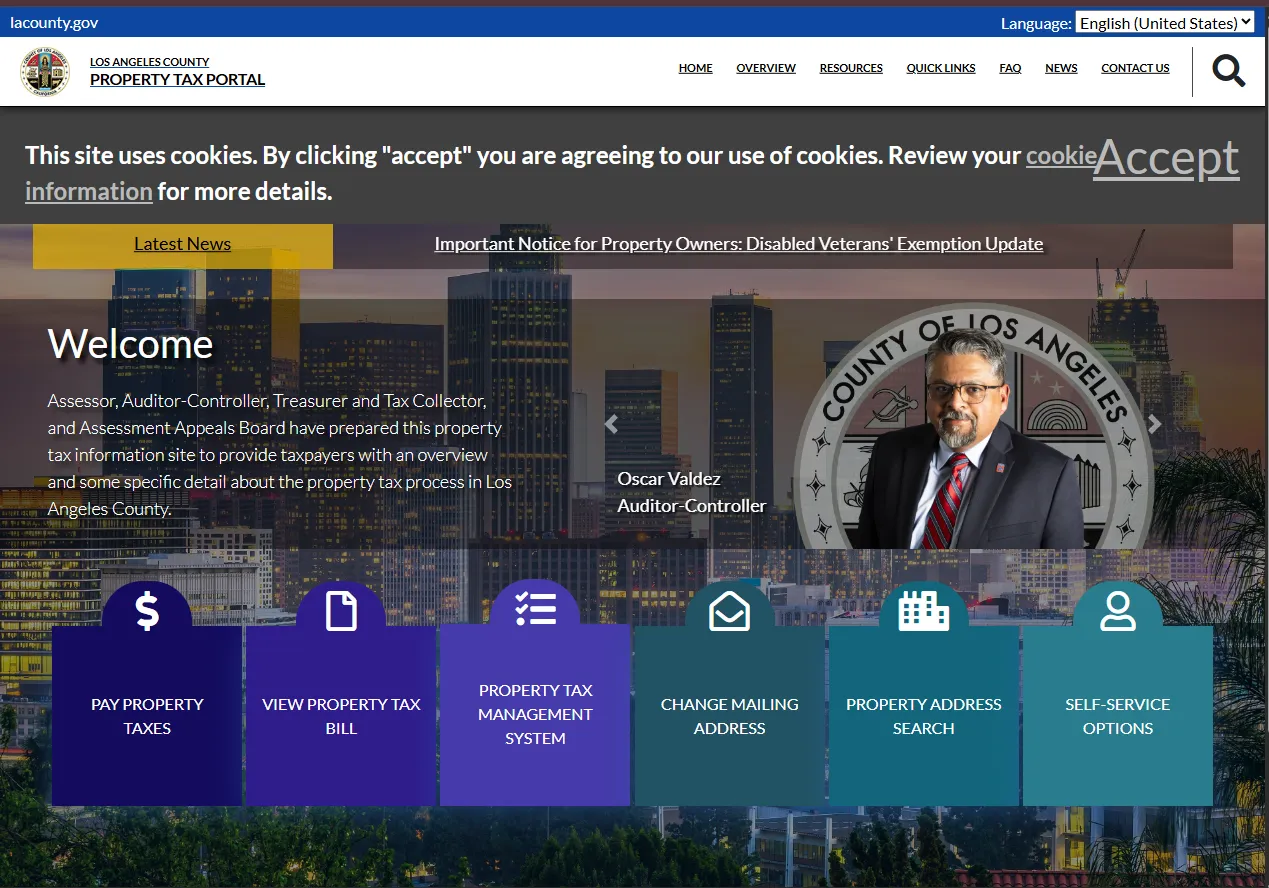Open the NEWS menu item
Viewport: 1269px width, 888px height.
(1061, 68)
